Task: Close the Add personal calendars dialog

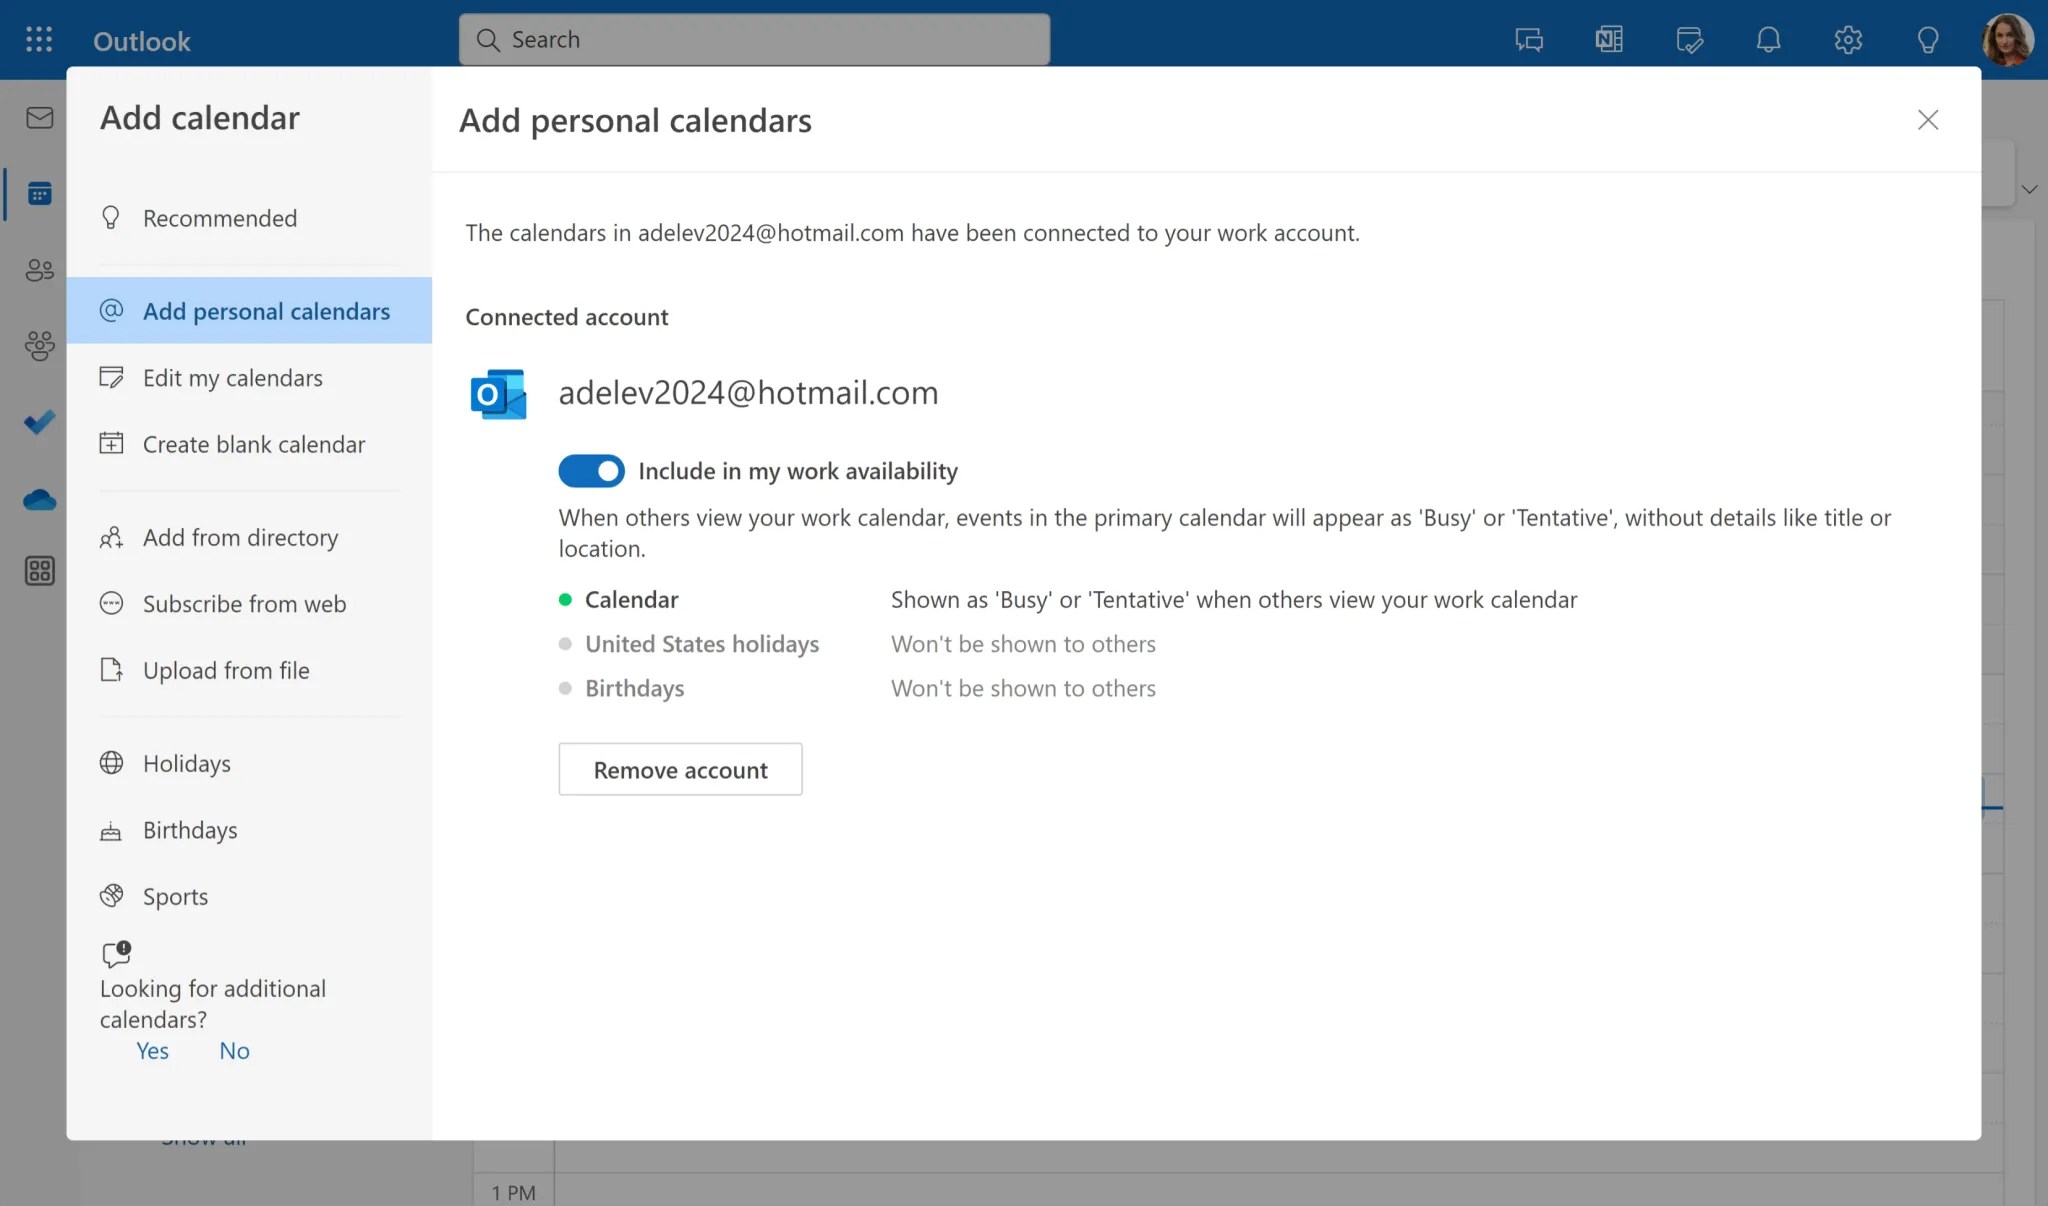Action: pyautogui.click(x=1927, y=120)
